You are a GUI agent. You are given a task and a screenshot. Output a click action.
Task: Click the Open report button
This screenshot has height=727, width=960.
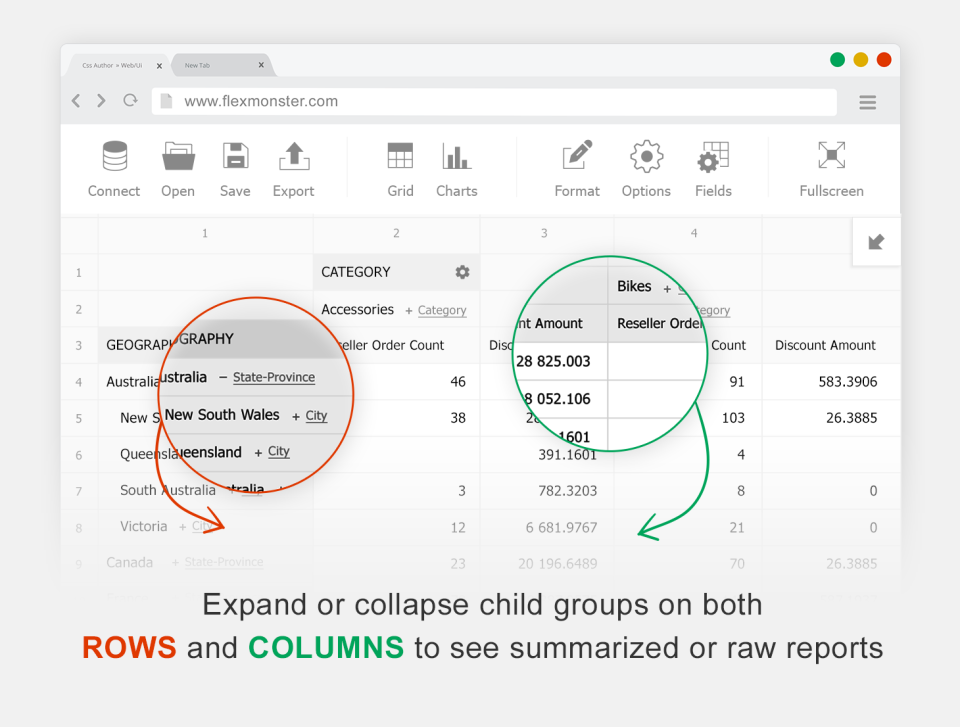pyautogui.click(x=177, y=168)
